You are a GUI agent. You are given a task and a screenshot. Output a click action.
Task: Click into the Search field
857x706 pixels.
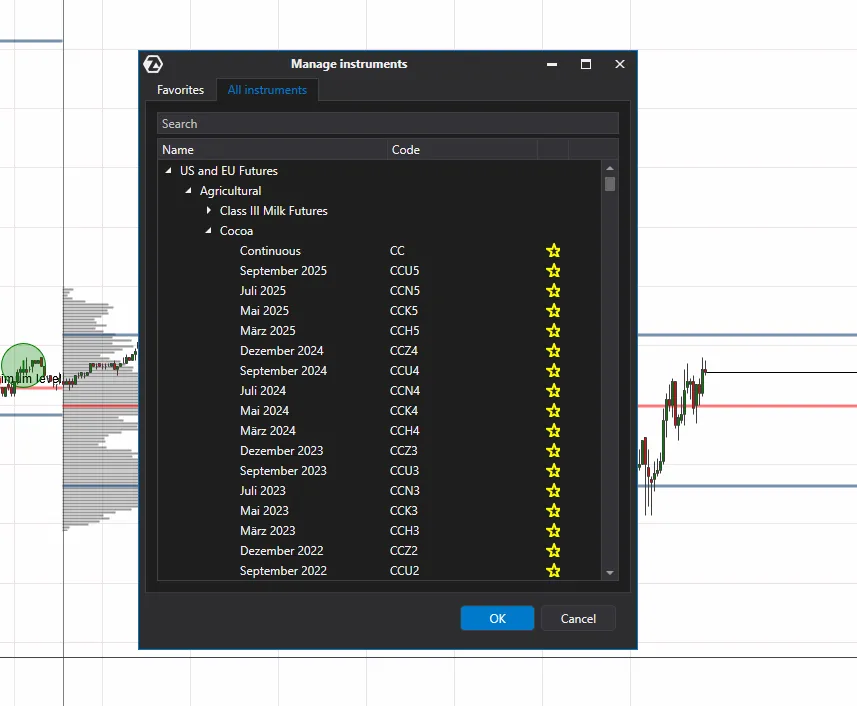click(387, 124)
